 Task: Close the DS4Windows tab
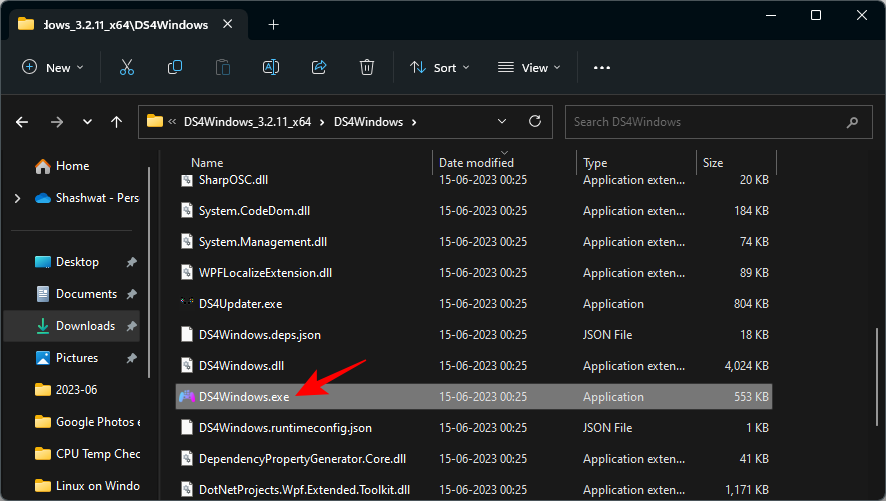pos(227,24)
